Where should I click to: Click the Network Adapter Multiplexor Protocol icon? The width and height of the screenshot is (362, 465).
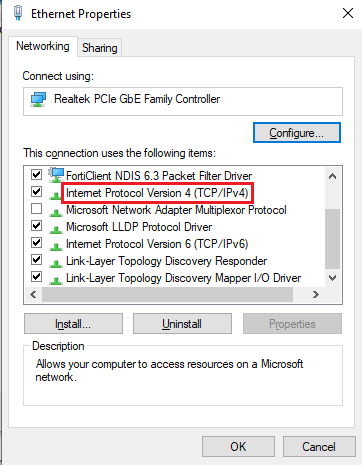point(56,213)
